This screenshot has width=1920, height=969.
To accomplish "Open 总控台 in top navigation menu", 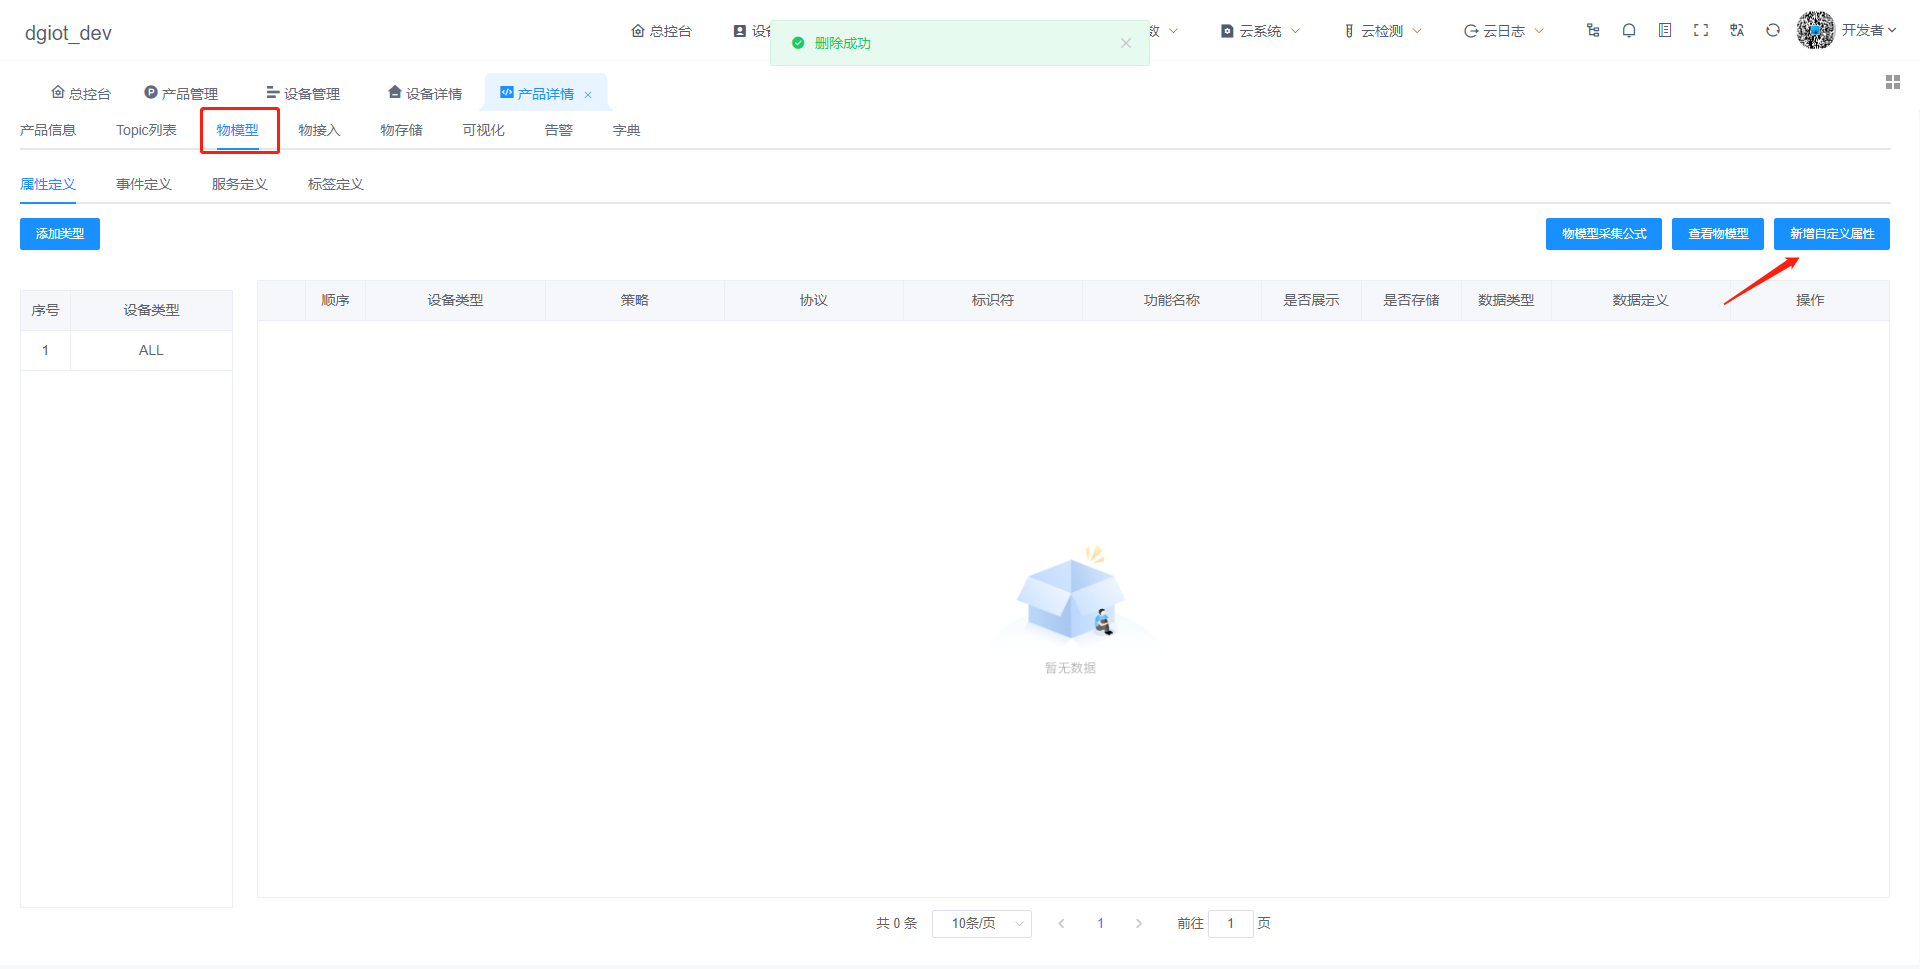I will pyautogui.click(x=661, y=31).
